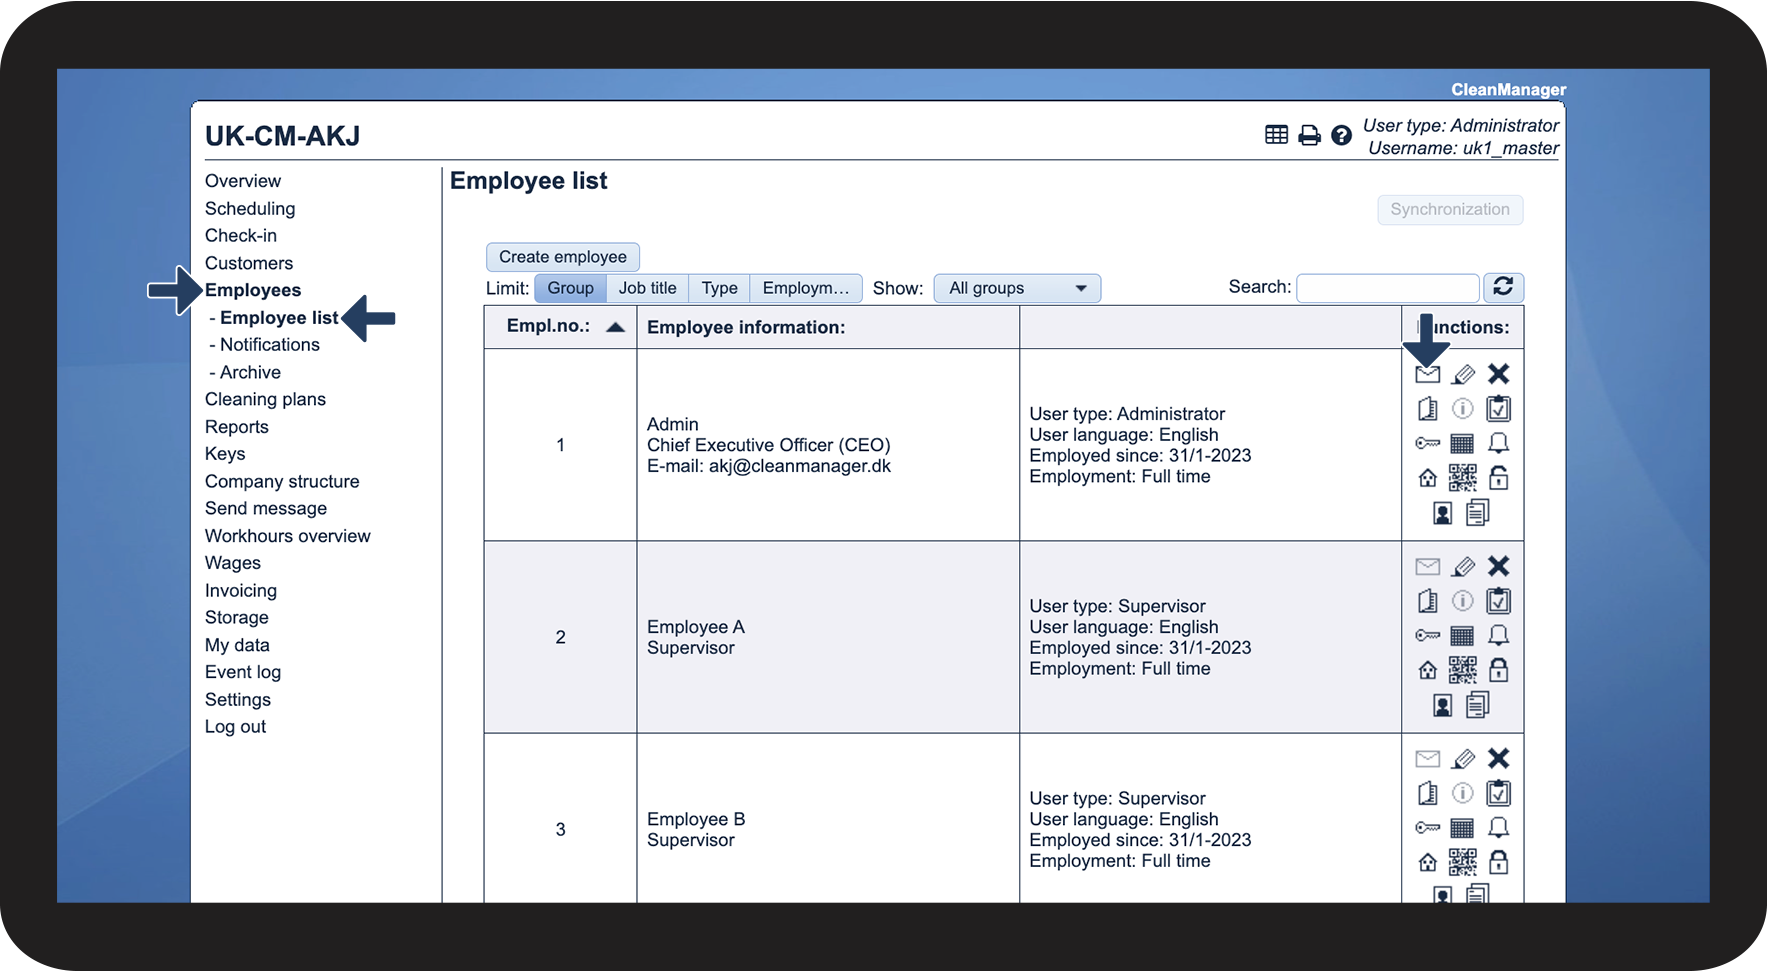Click the bell icon for Employee A

pos(1498,635)
